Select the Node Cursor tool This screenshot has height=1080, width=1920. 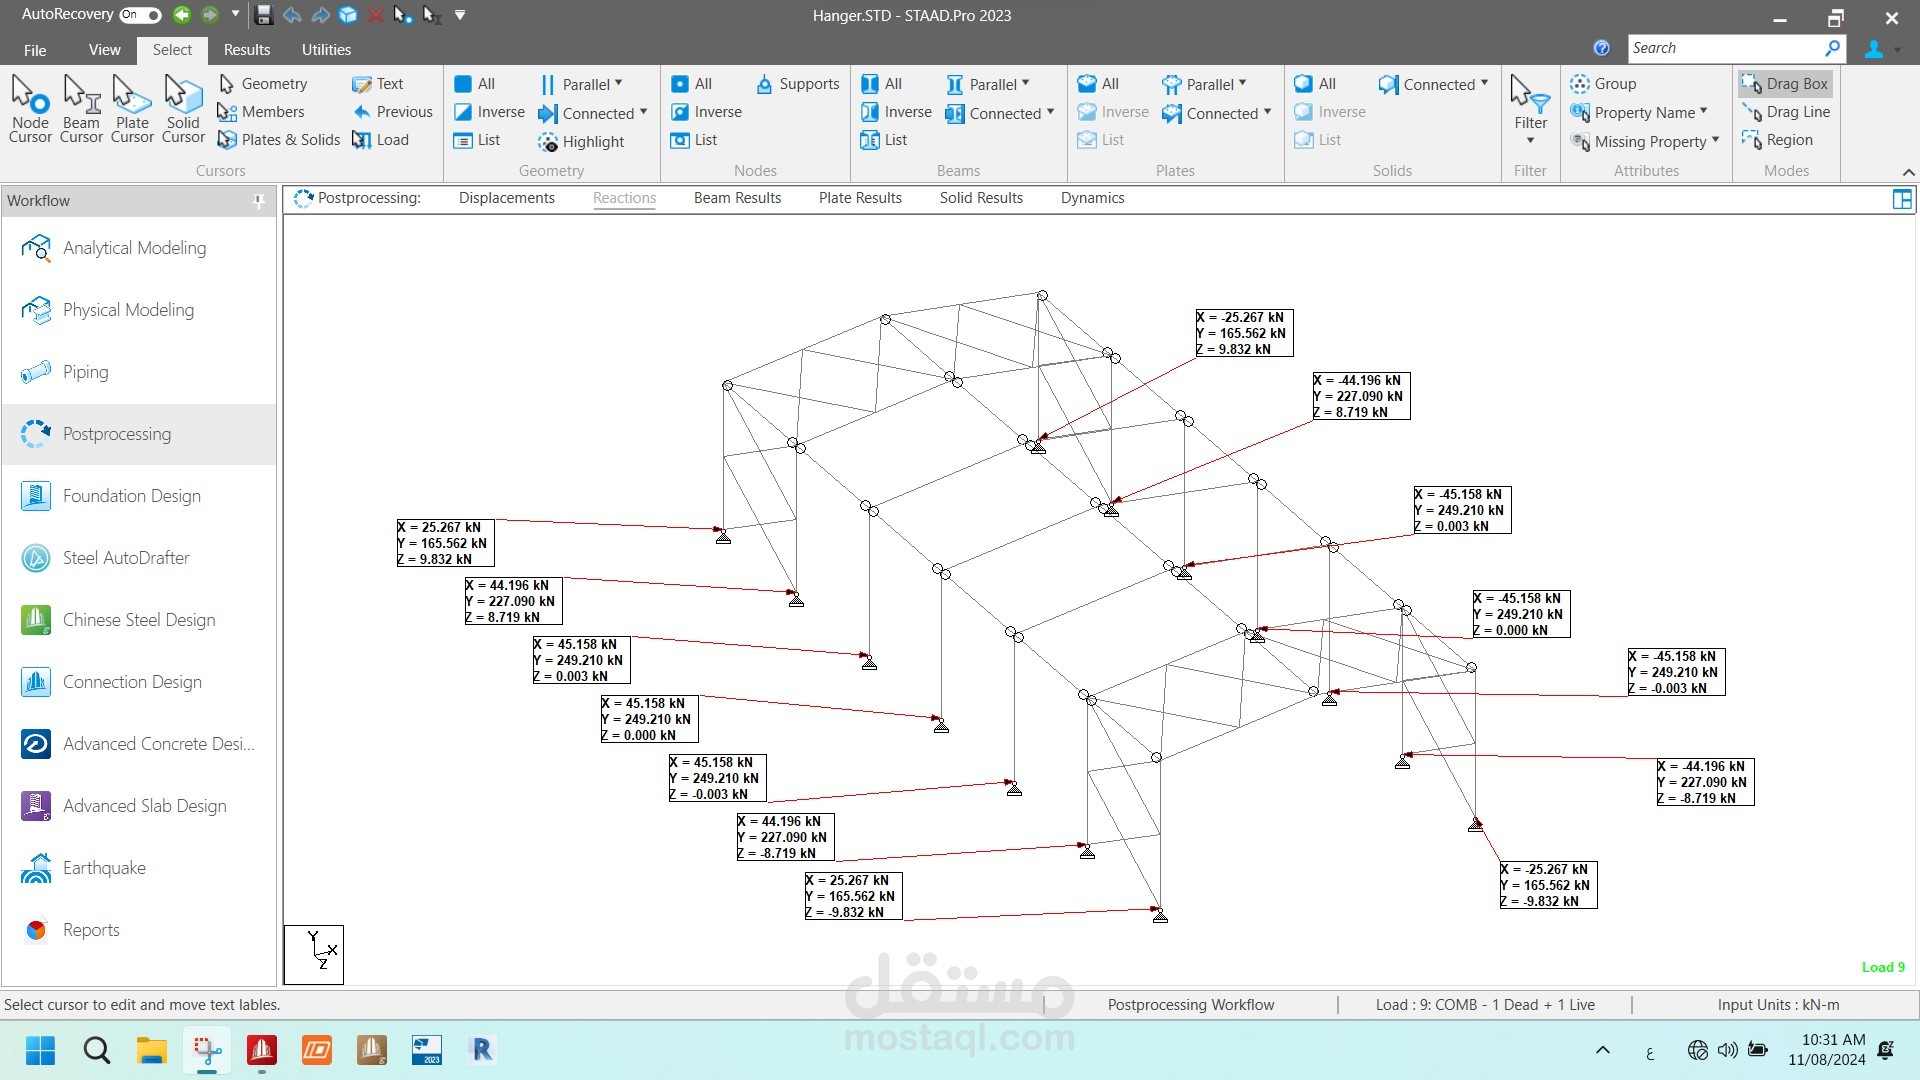pyautogui.click(x=30, y=109)
